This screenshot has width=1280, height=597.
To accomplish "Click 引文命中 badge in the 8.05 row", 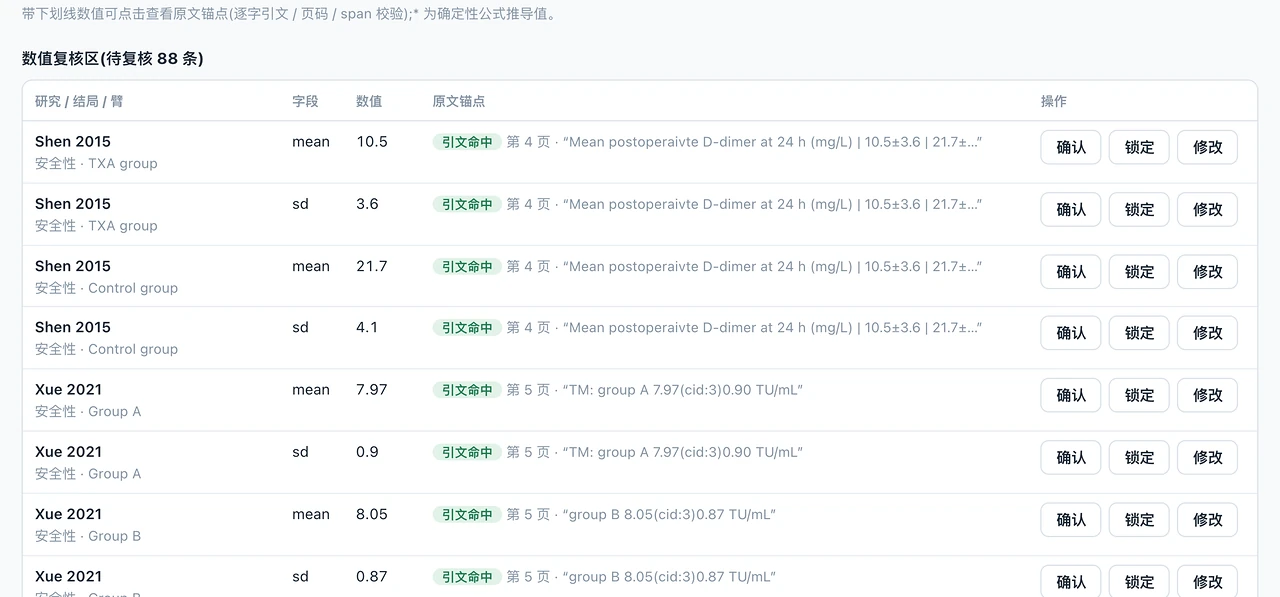I will pos(467,514).
